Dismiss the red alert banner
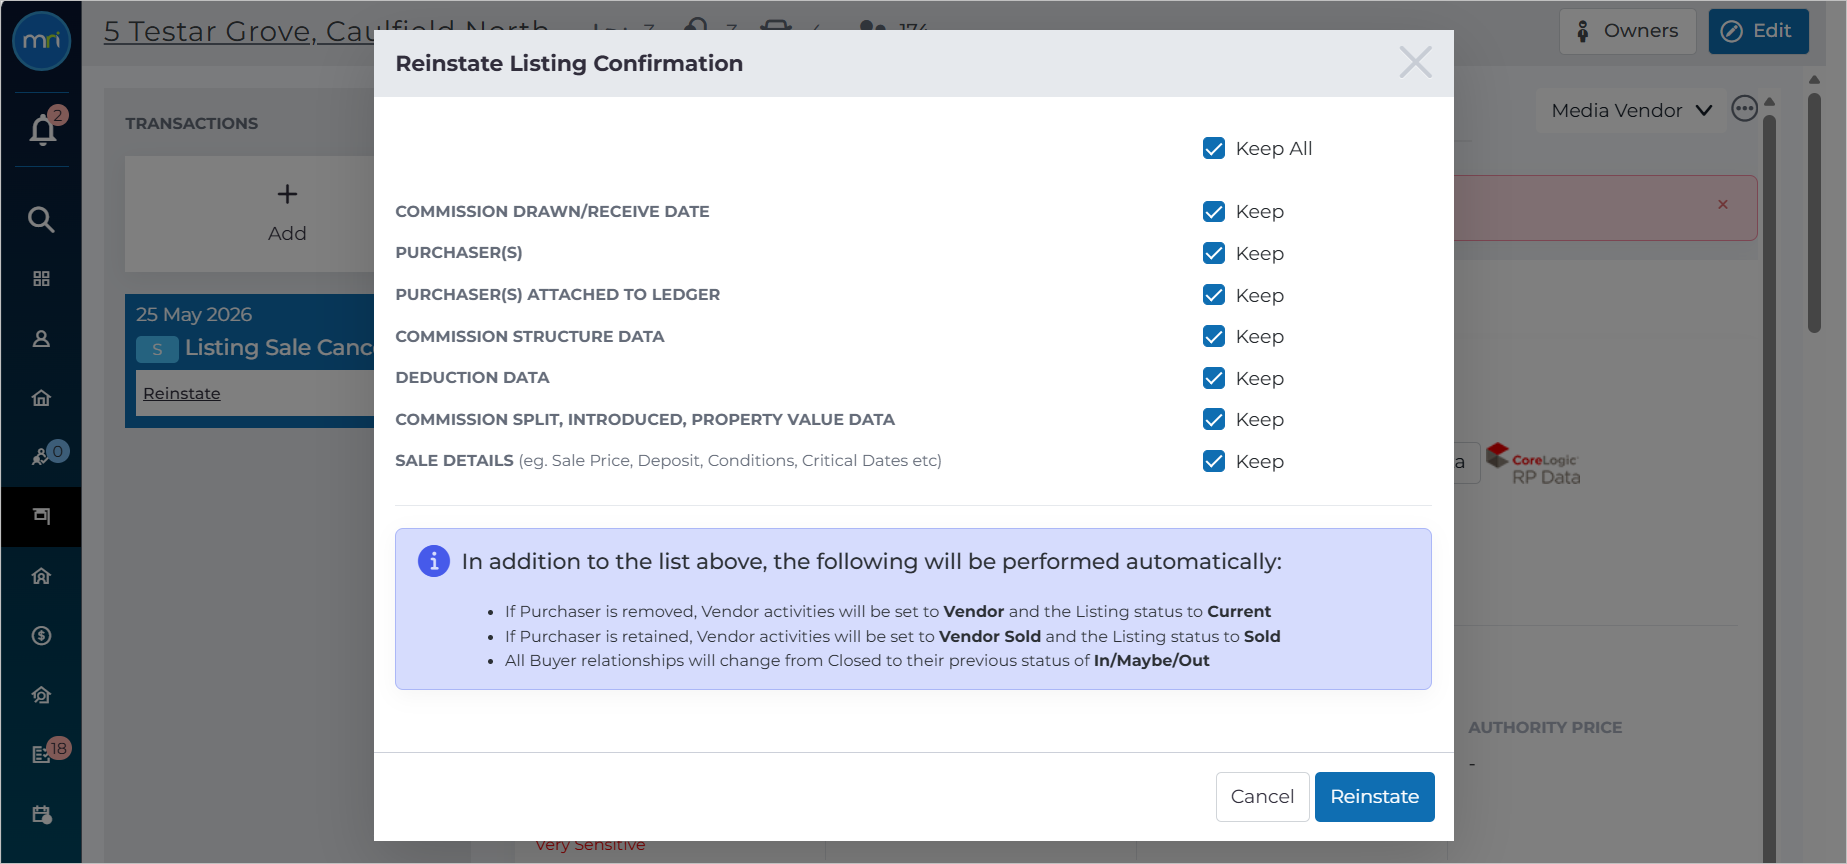Viewport: 1847px width, 864px height. (1723, 204)
